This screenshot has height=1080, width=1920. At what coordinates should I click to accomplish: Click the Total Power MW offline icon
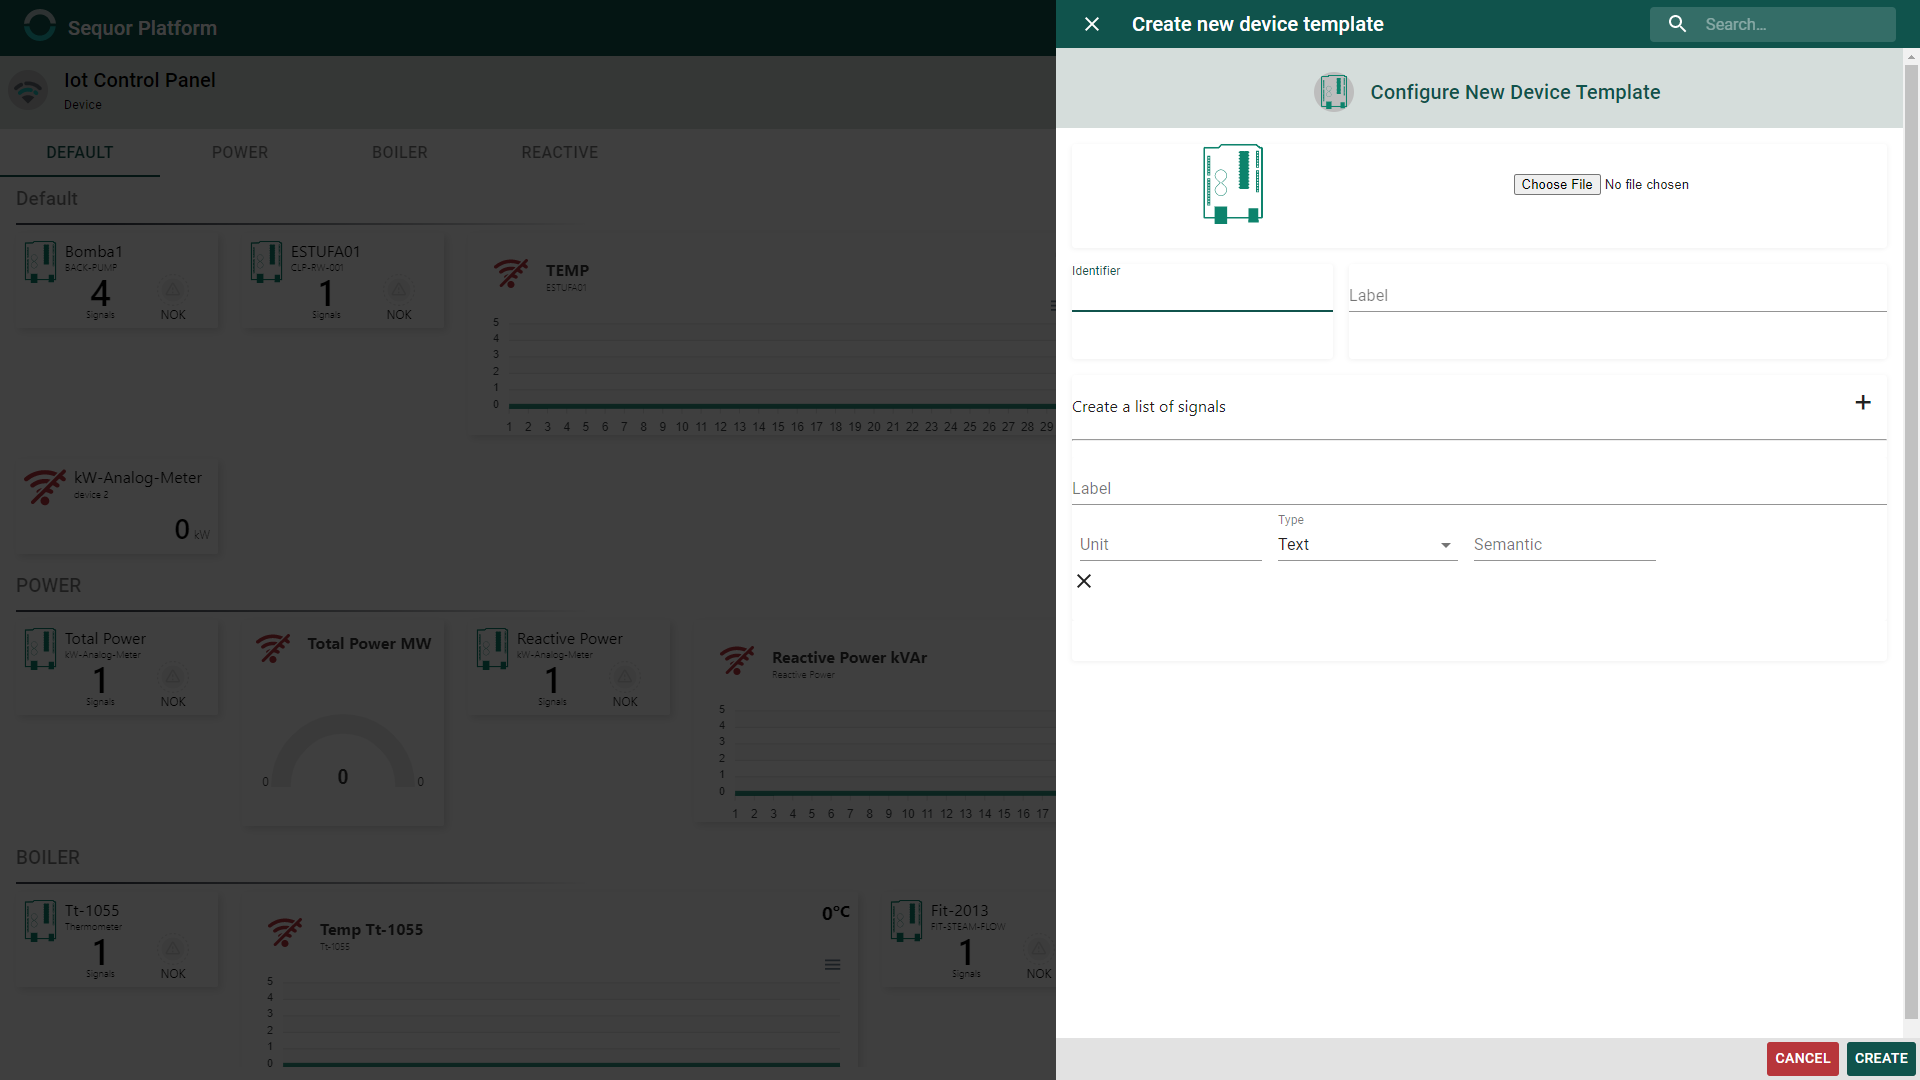pyautogui.click(x=273, y=648)
